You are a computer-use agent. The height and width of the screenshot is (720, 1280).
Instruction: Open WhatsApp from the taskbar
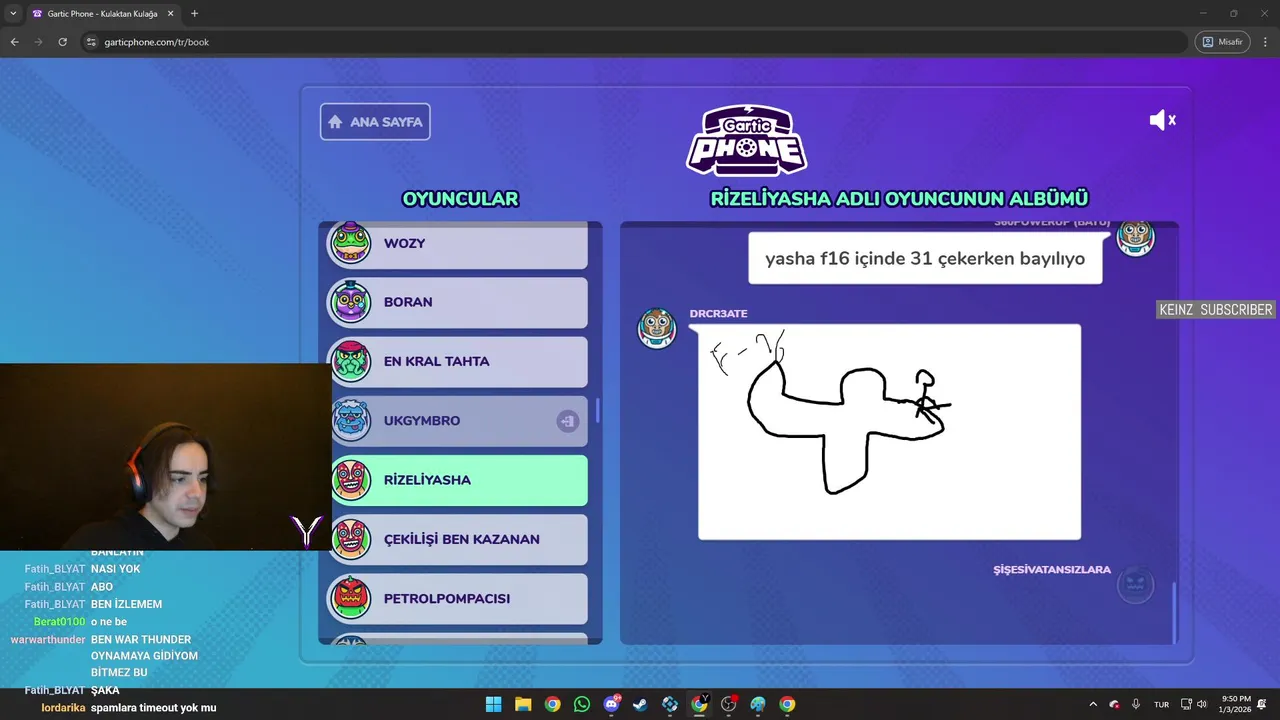click(x=582, y=704)
